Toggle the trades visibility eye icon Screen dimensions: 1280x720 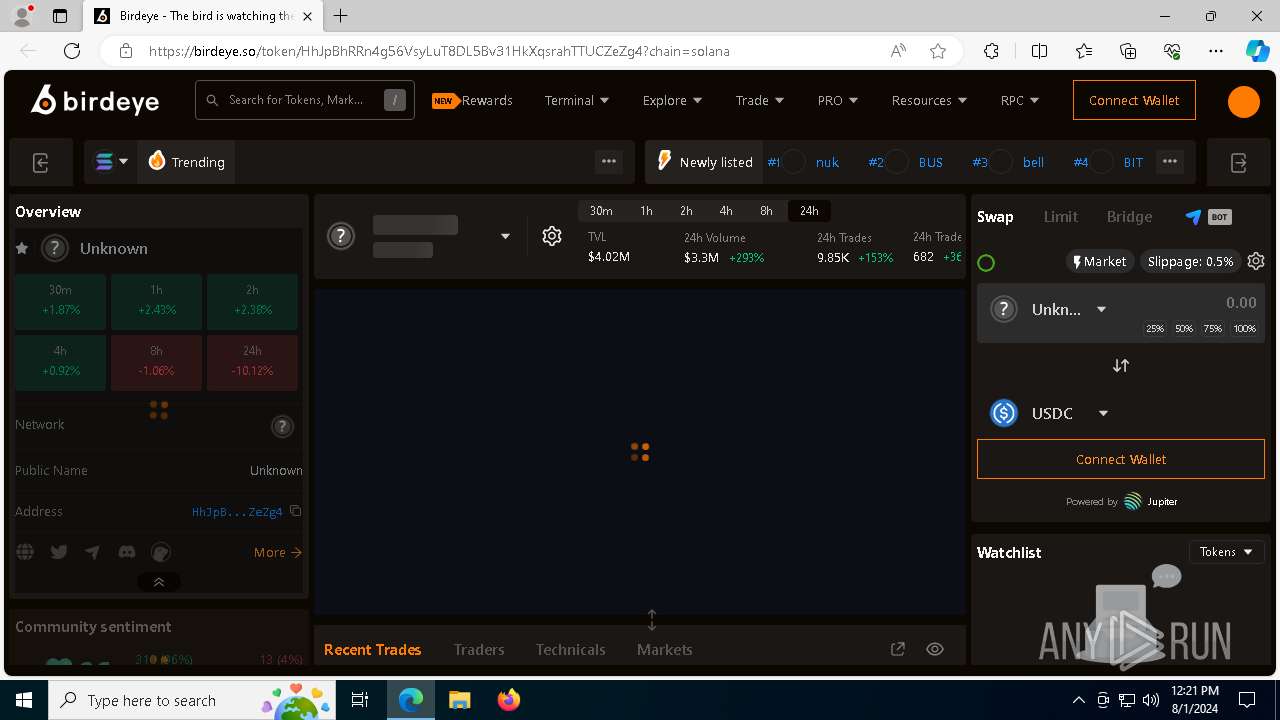click(935, 649)
